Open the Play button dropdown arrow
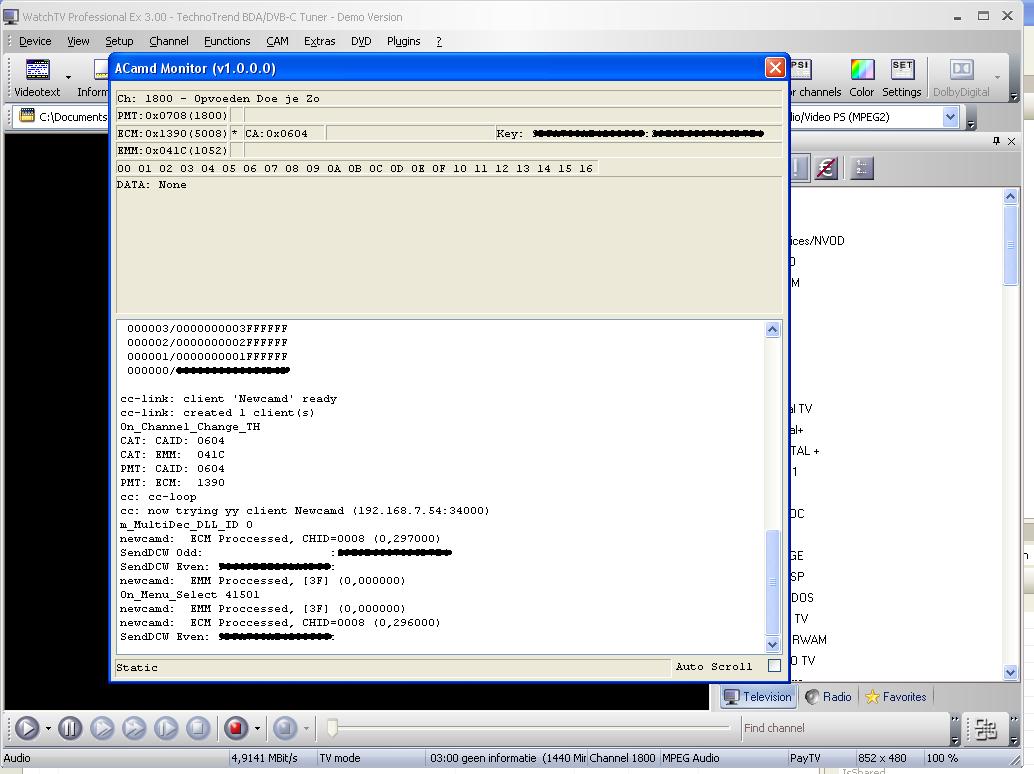 pyautogui.click(x=48, y=729)
